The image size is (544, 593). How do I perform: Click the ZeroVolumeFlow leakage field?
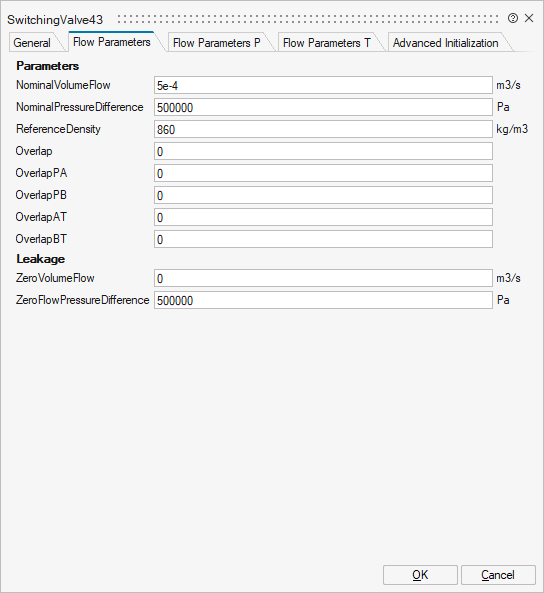pyautogui.click(x=323, y=278)
